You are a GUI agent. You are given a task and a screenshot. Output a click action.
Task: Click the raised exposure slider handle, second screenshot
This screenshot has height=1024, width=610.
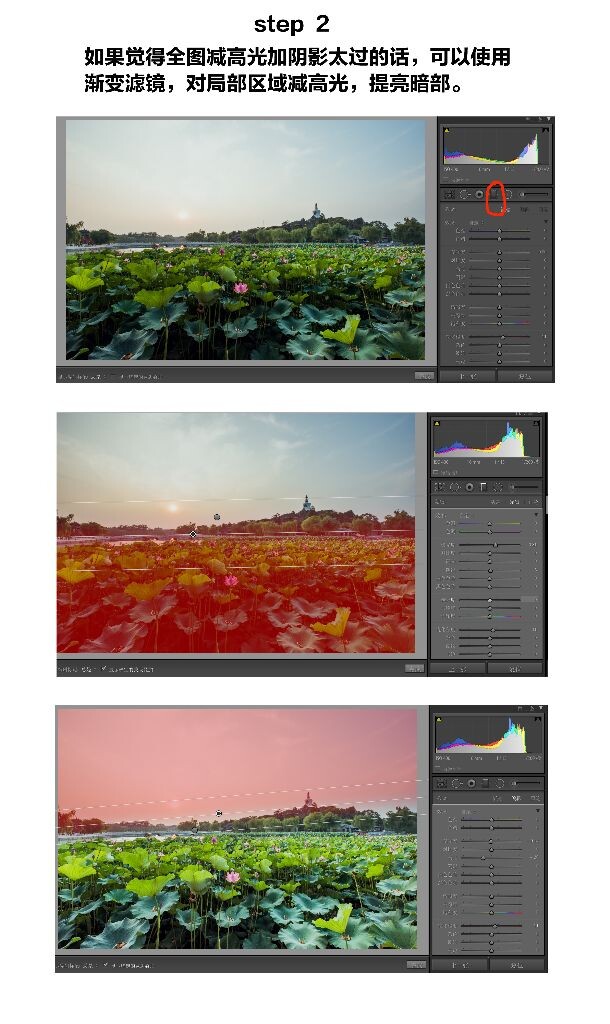pos(495,545)
